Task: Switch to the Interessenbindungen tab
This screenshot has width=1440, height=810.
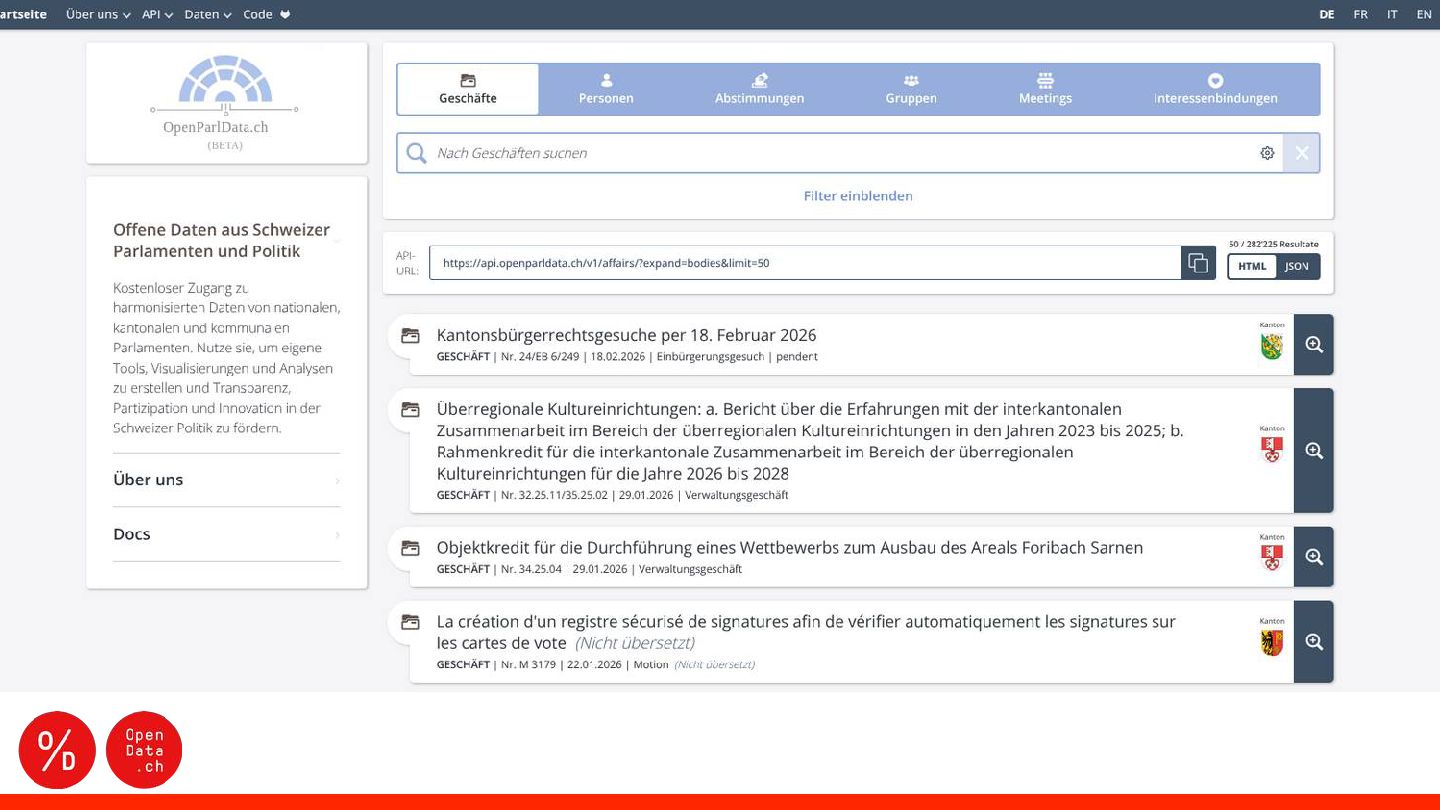Action: (1215, 89)
